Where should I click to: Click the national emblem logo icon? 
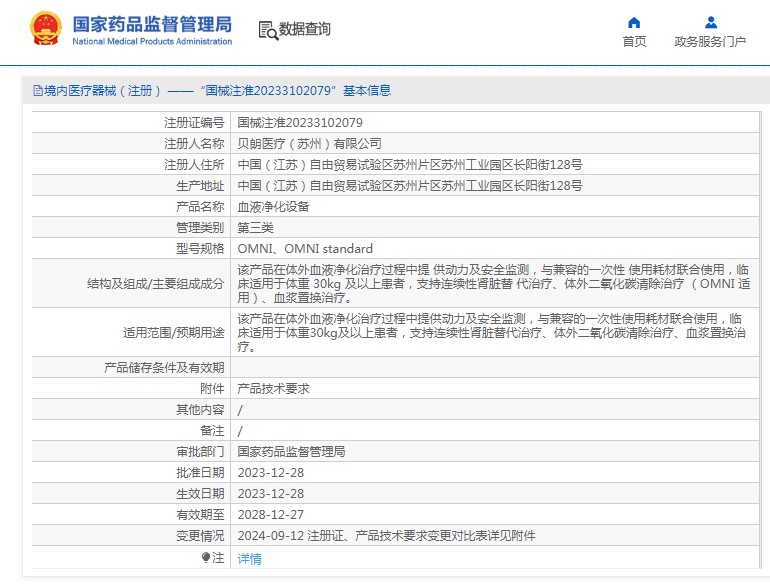(x=45, y=28)
